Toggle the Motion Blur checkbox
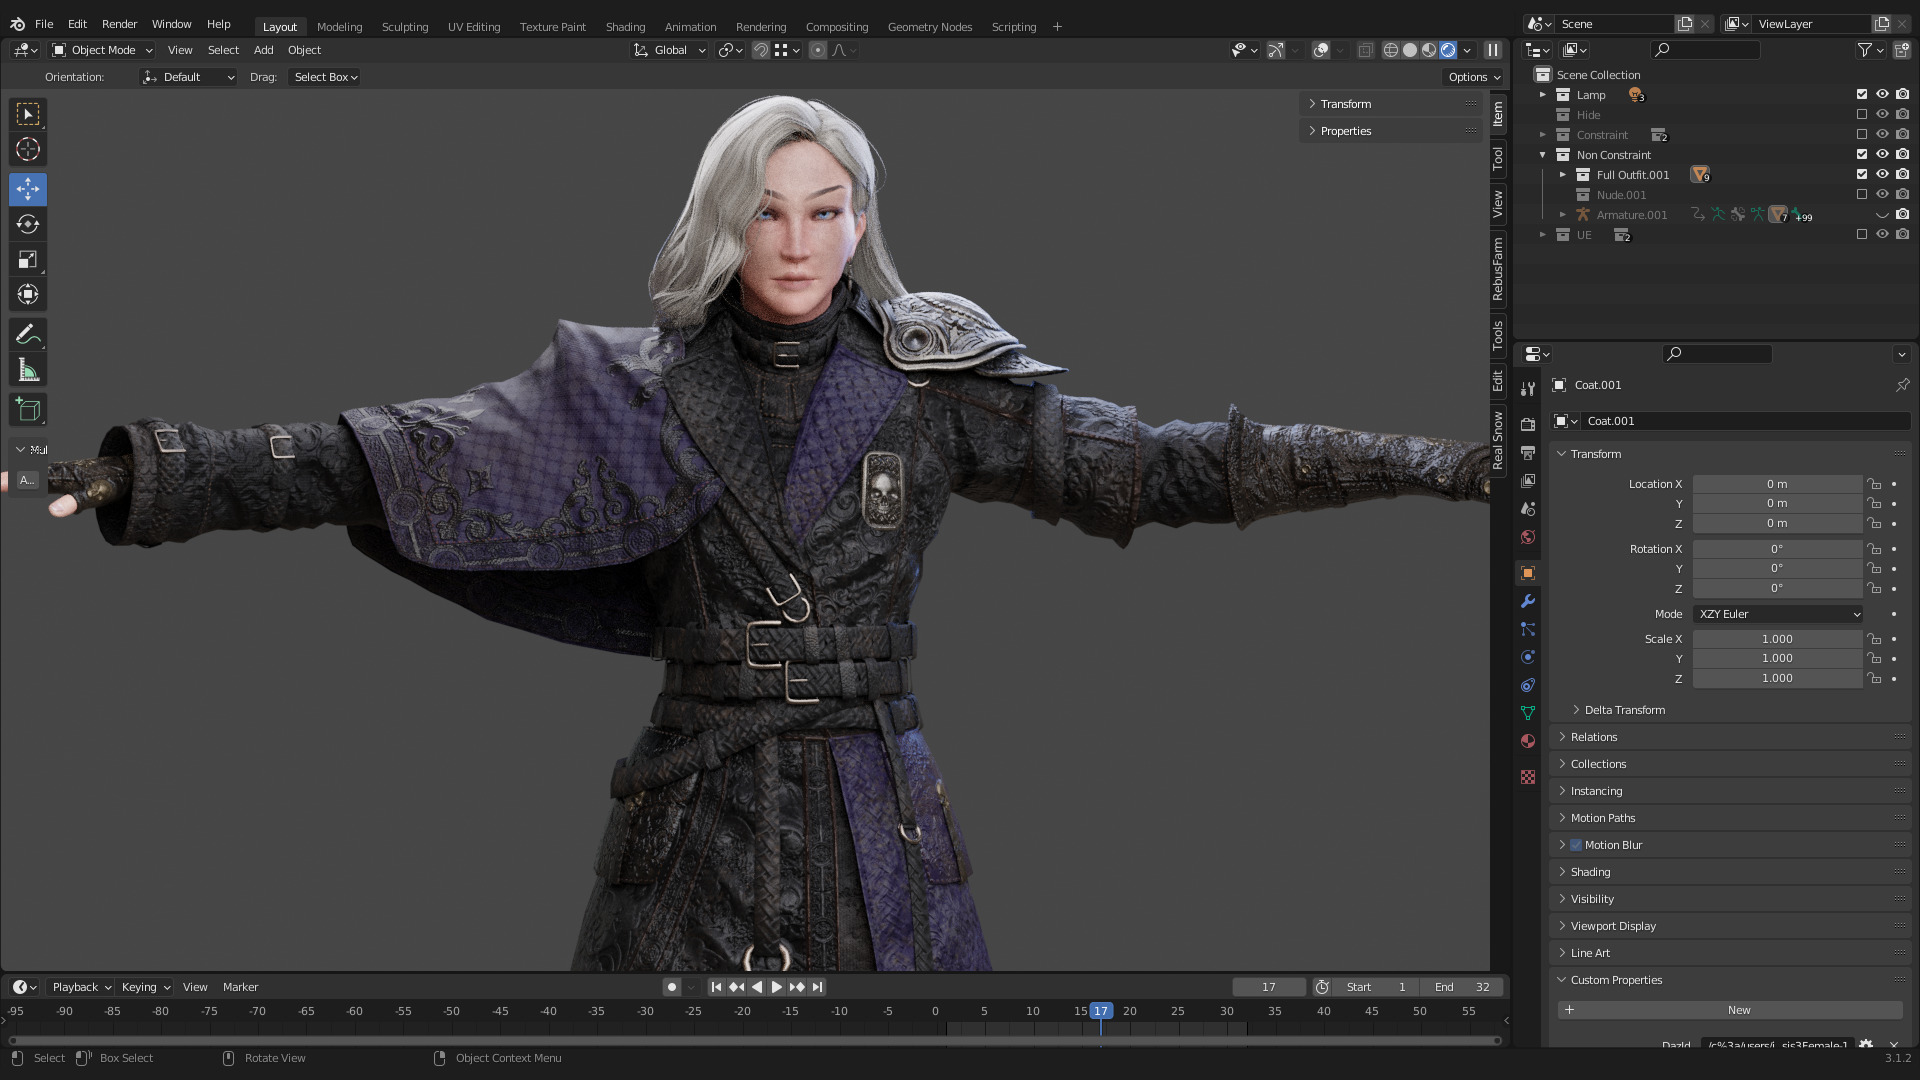Viewport: 1920px width, 1080px height. (1576, 845)
